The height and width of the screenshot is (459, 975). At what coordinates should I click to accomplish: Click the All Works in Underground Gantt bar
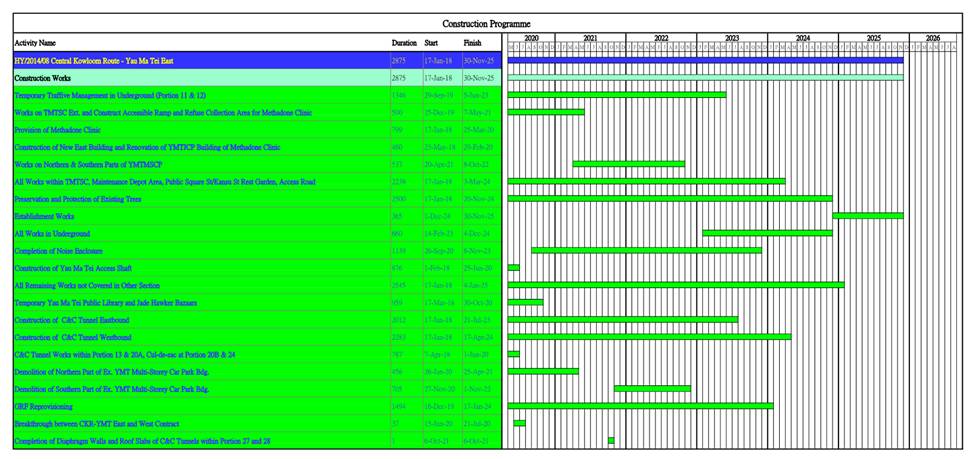tap(766, 233)
